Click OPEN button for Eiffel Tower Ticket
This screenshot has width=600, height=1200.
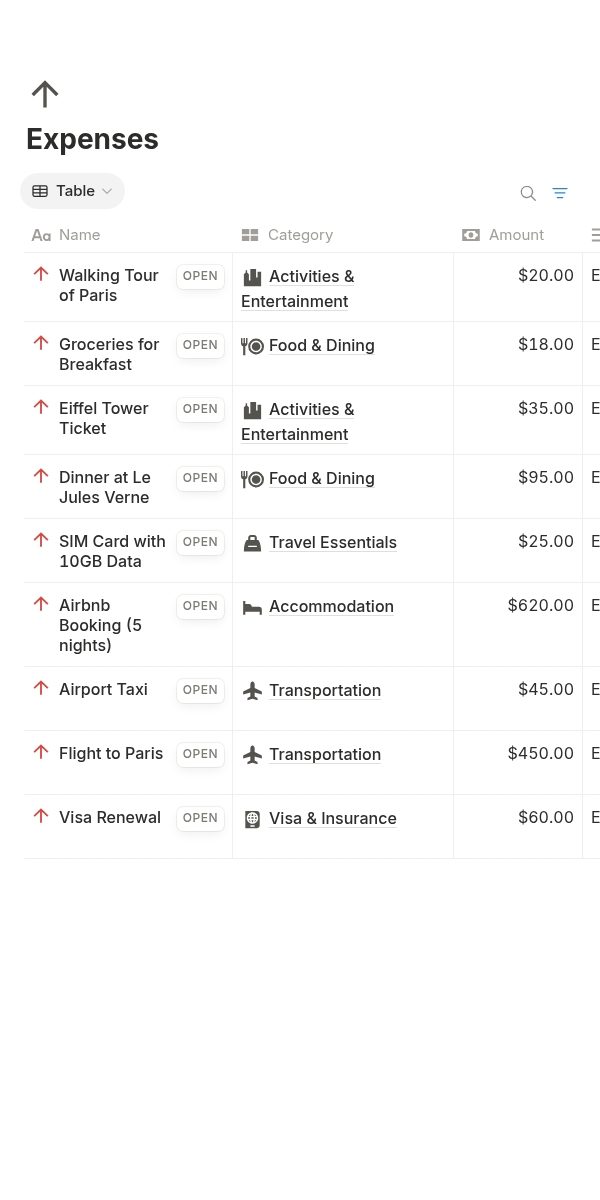200,409
